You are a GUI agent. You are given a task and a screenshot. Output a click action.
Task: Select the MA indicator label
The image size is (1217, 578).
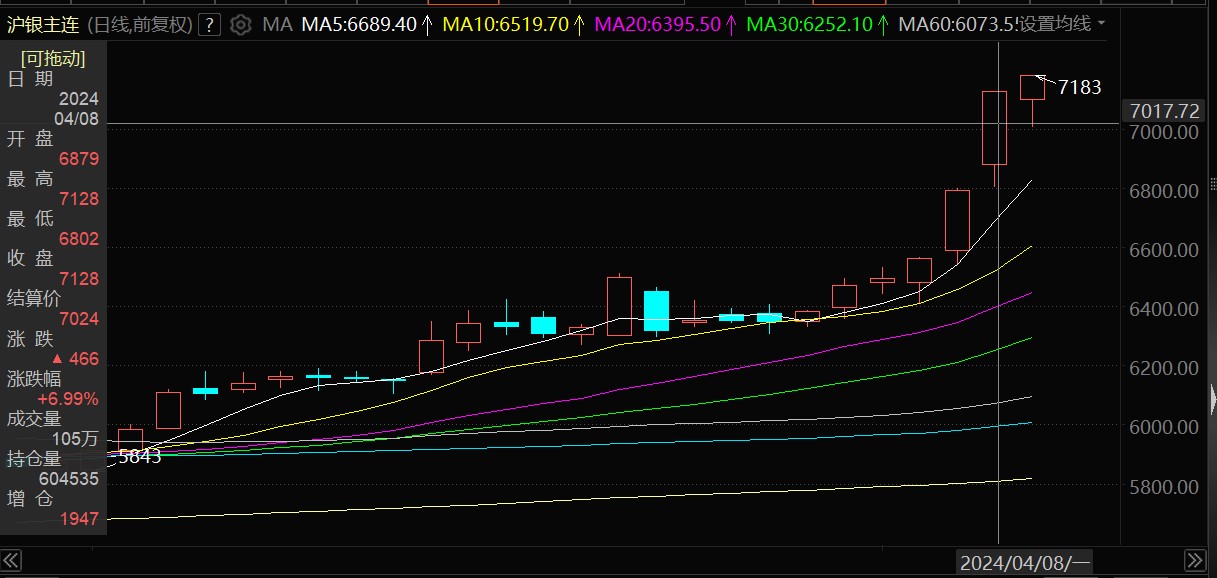(277, 24)
